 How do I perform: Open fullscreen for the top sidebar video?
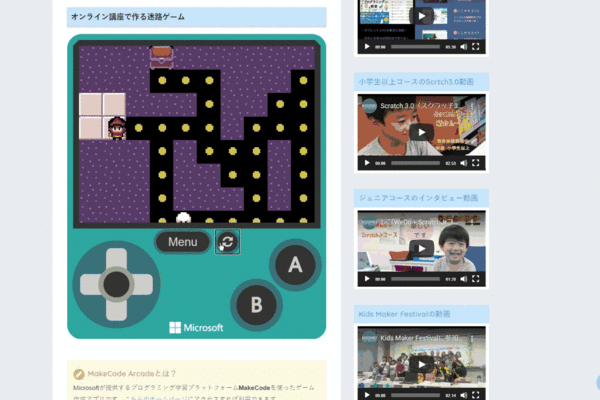476,47
